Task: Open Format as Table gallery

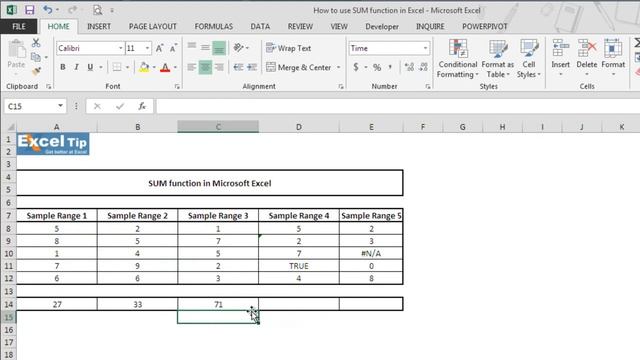Action: click(498, 58)
